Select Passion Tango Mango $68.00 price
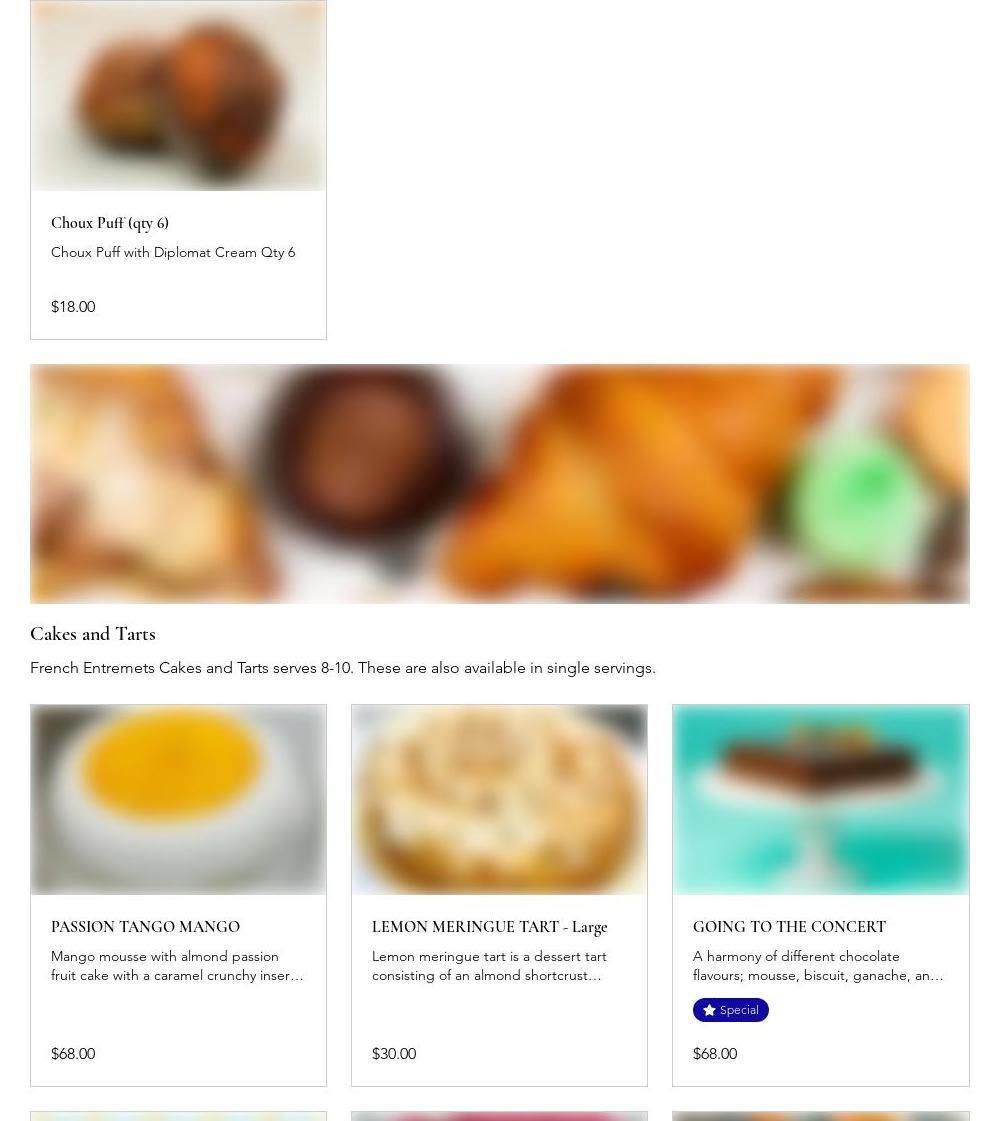999x1121 pixels. 73,1054
